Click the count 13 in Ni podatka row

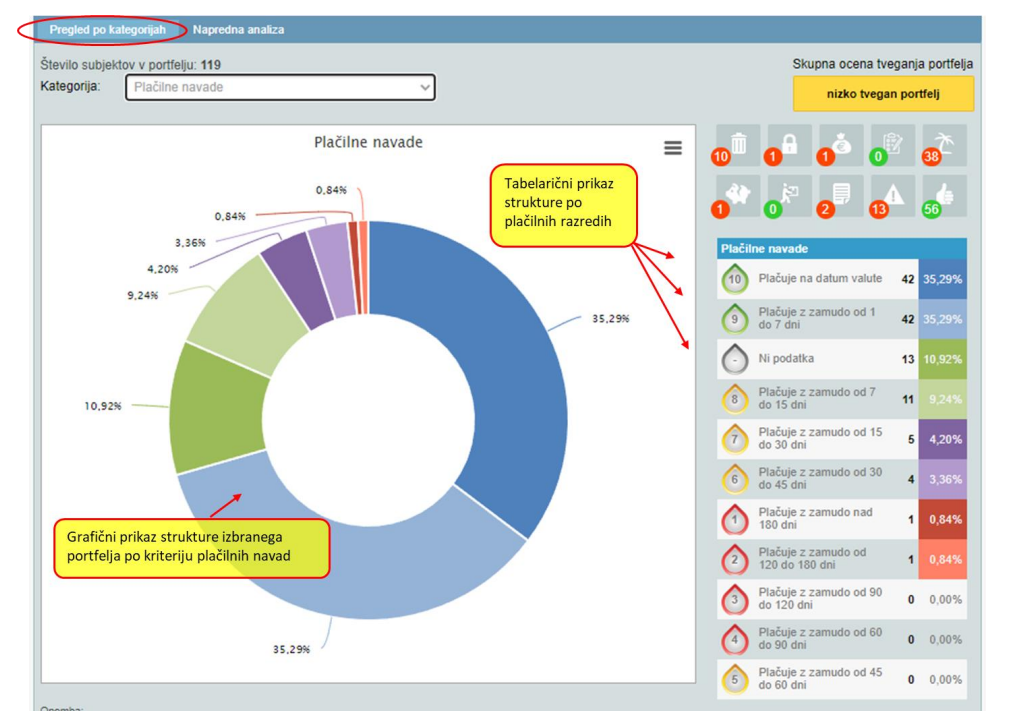point(908,359)
